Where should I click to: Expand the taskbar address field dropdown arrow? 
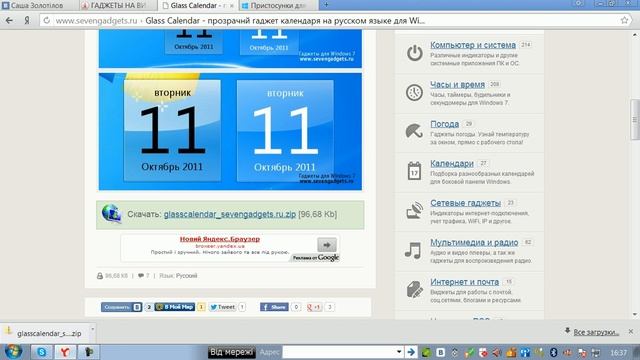tap(399, 351)
